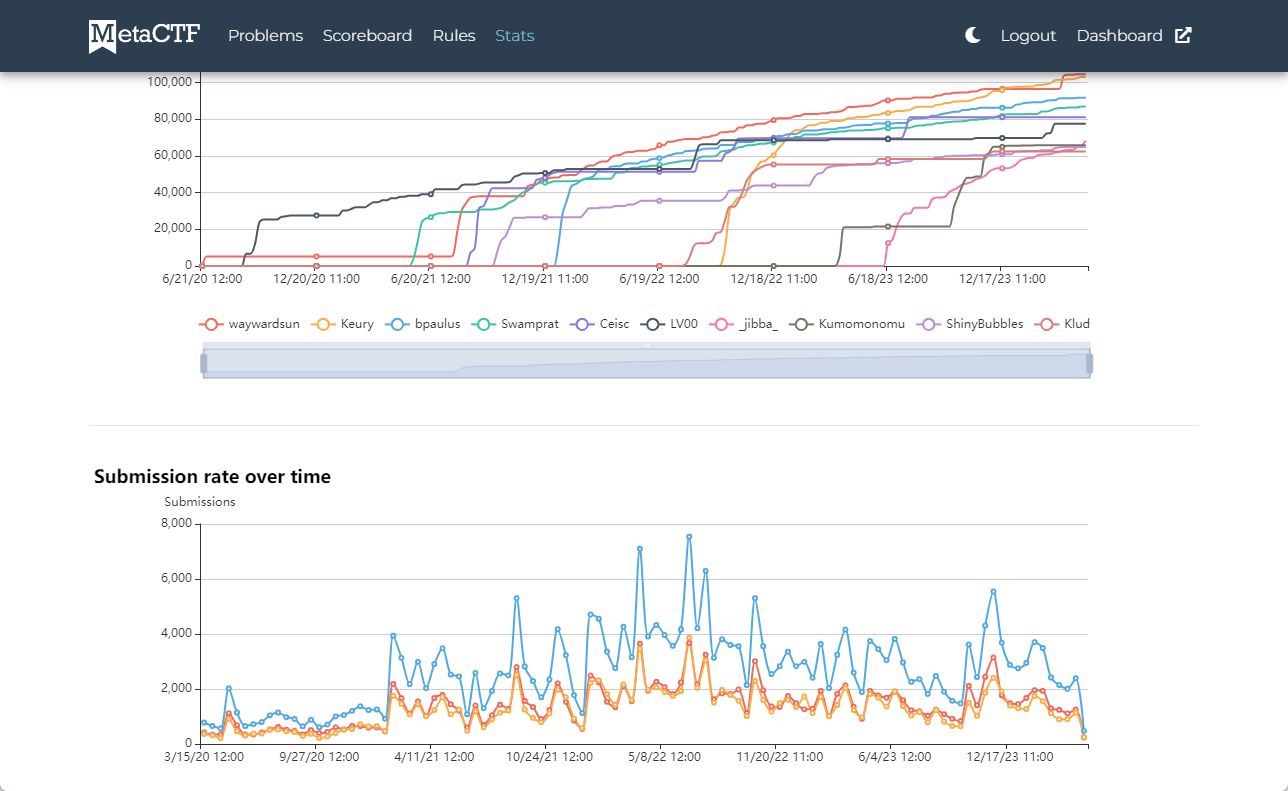The width and height of the screenshot is (1288, 791).
Task: Click the '6/18/23 12:00' axis label
Action: click(887, 279)
